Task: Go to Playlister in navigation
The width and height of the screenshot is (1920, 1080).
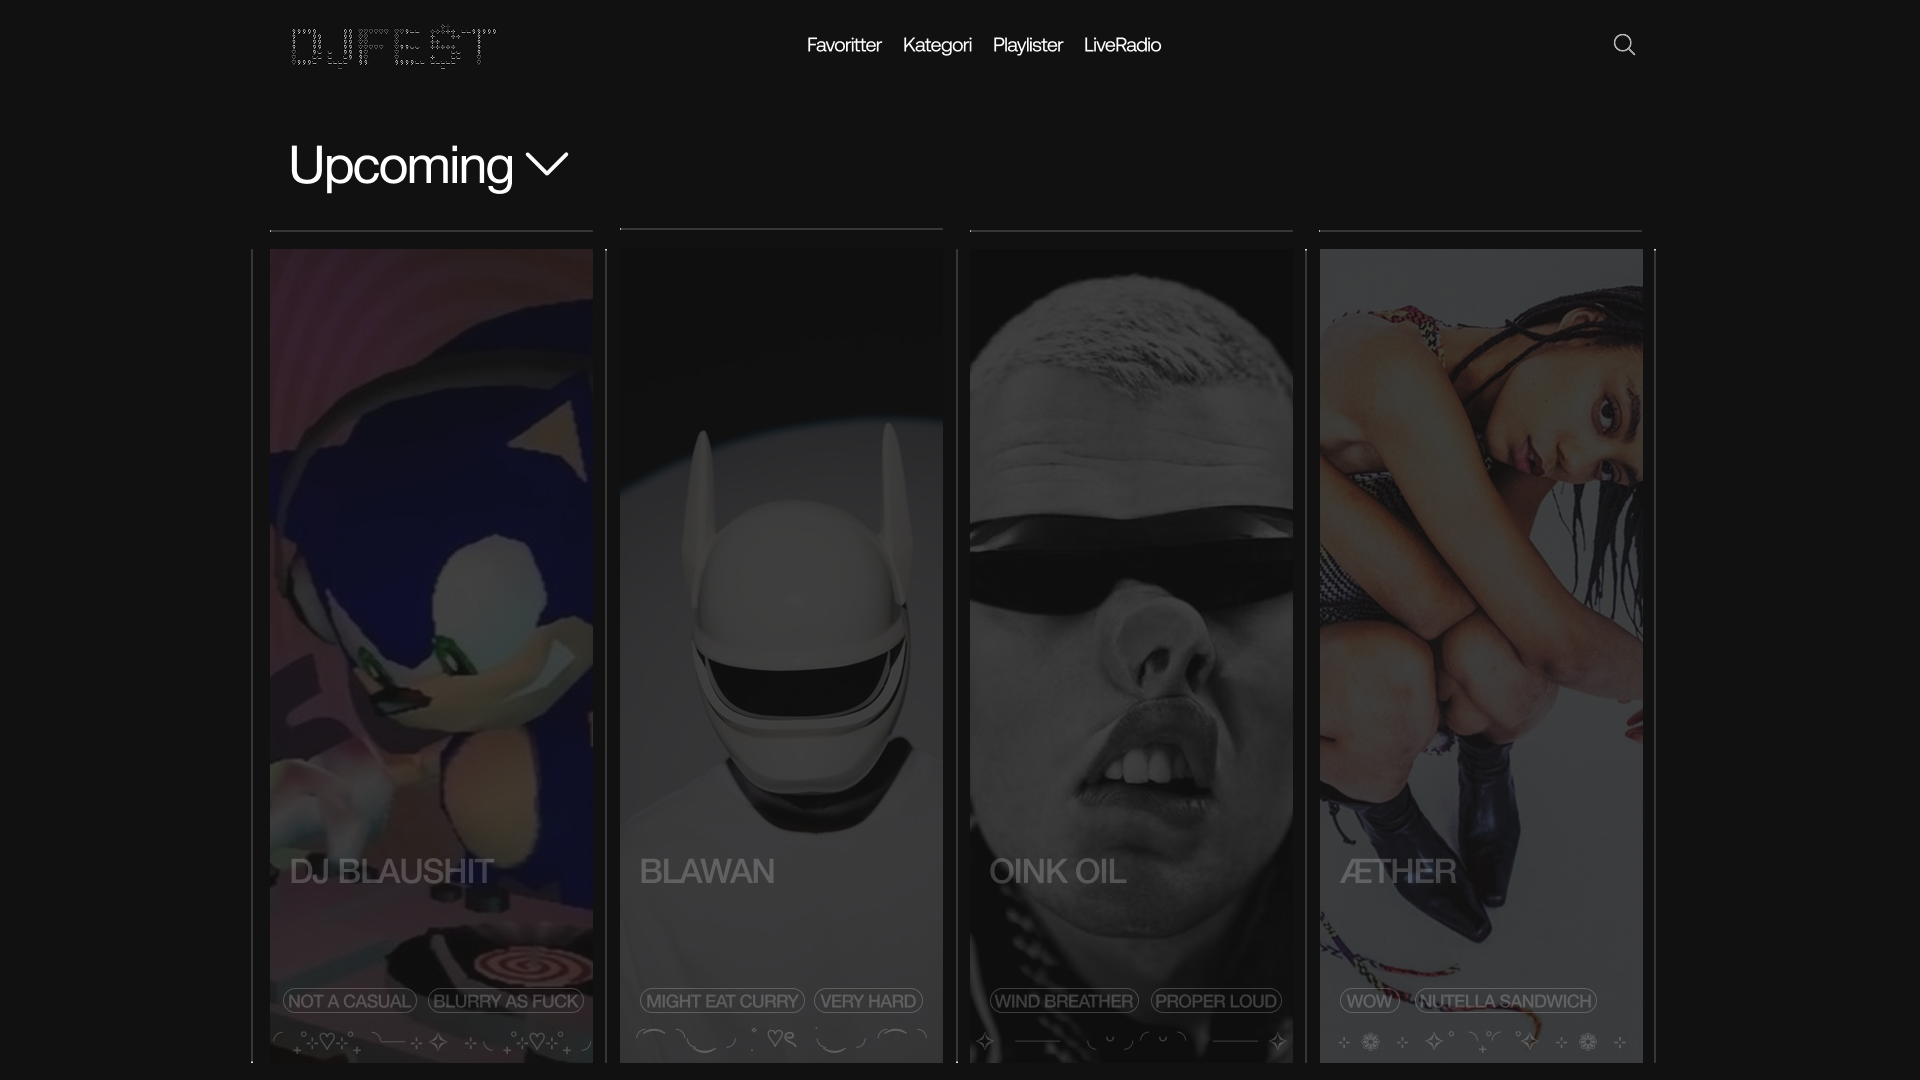Action: pos(1027,45)
